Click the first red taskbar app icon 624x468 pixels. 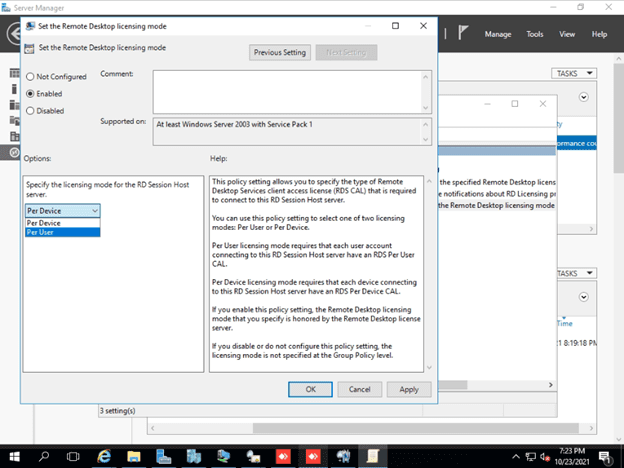click(x=283, y=456)
